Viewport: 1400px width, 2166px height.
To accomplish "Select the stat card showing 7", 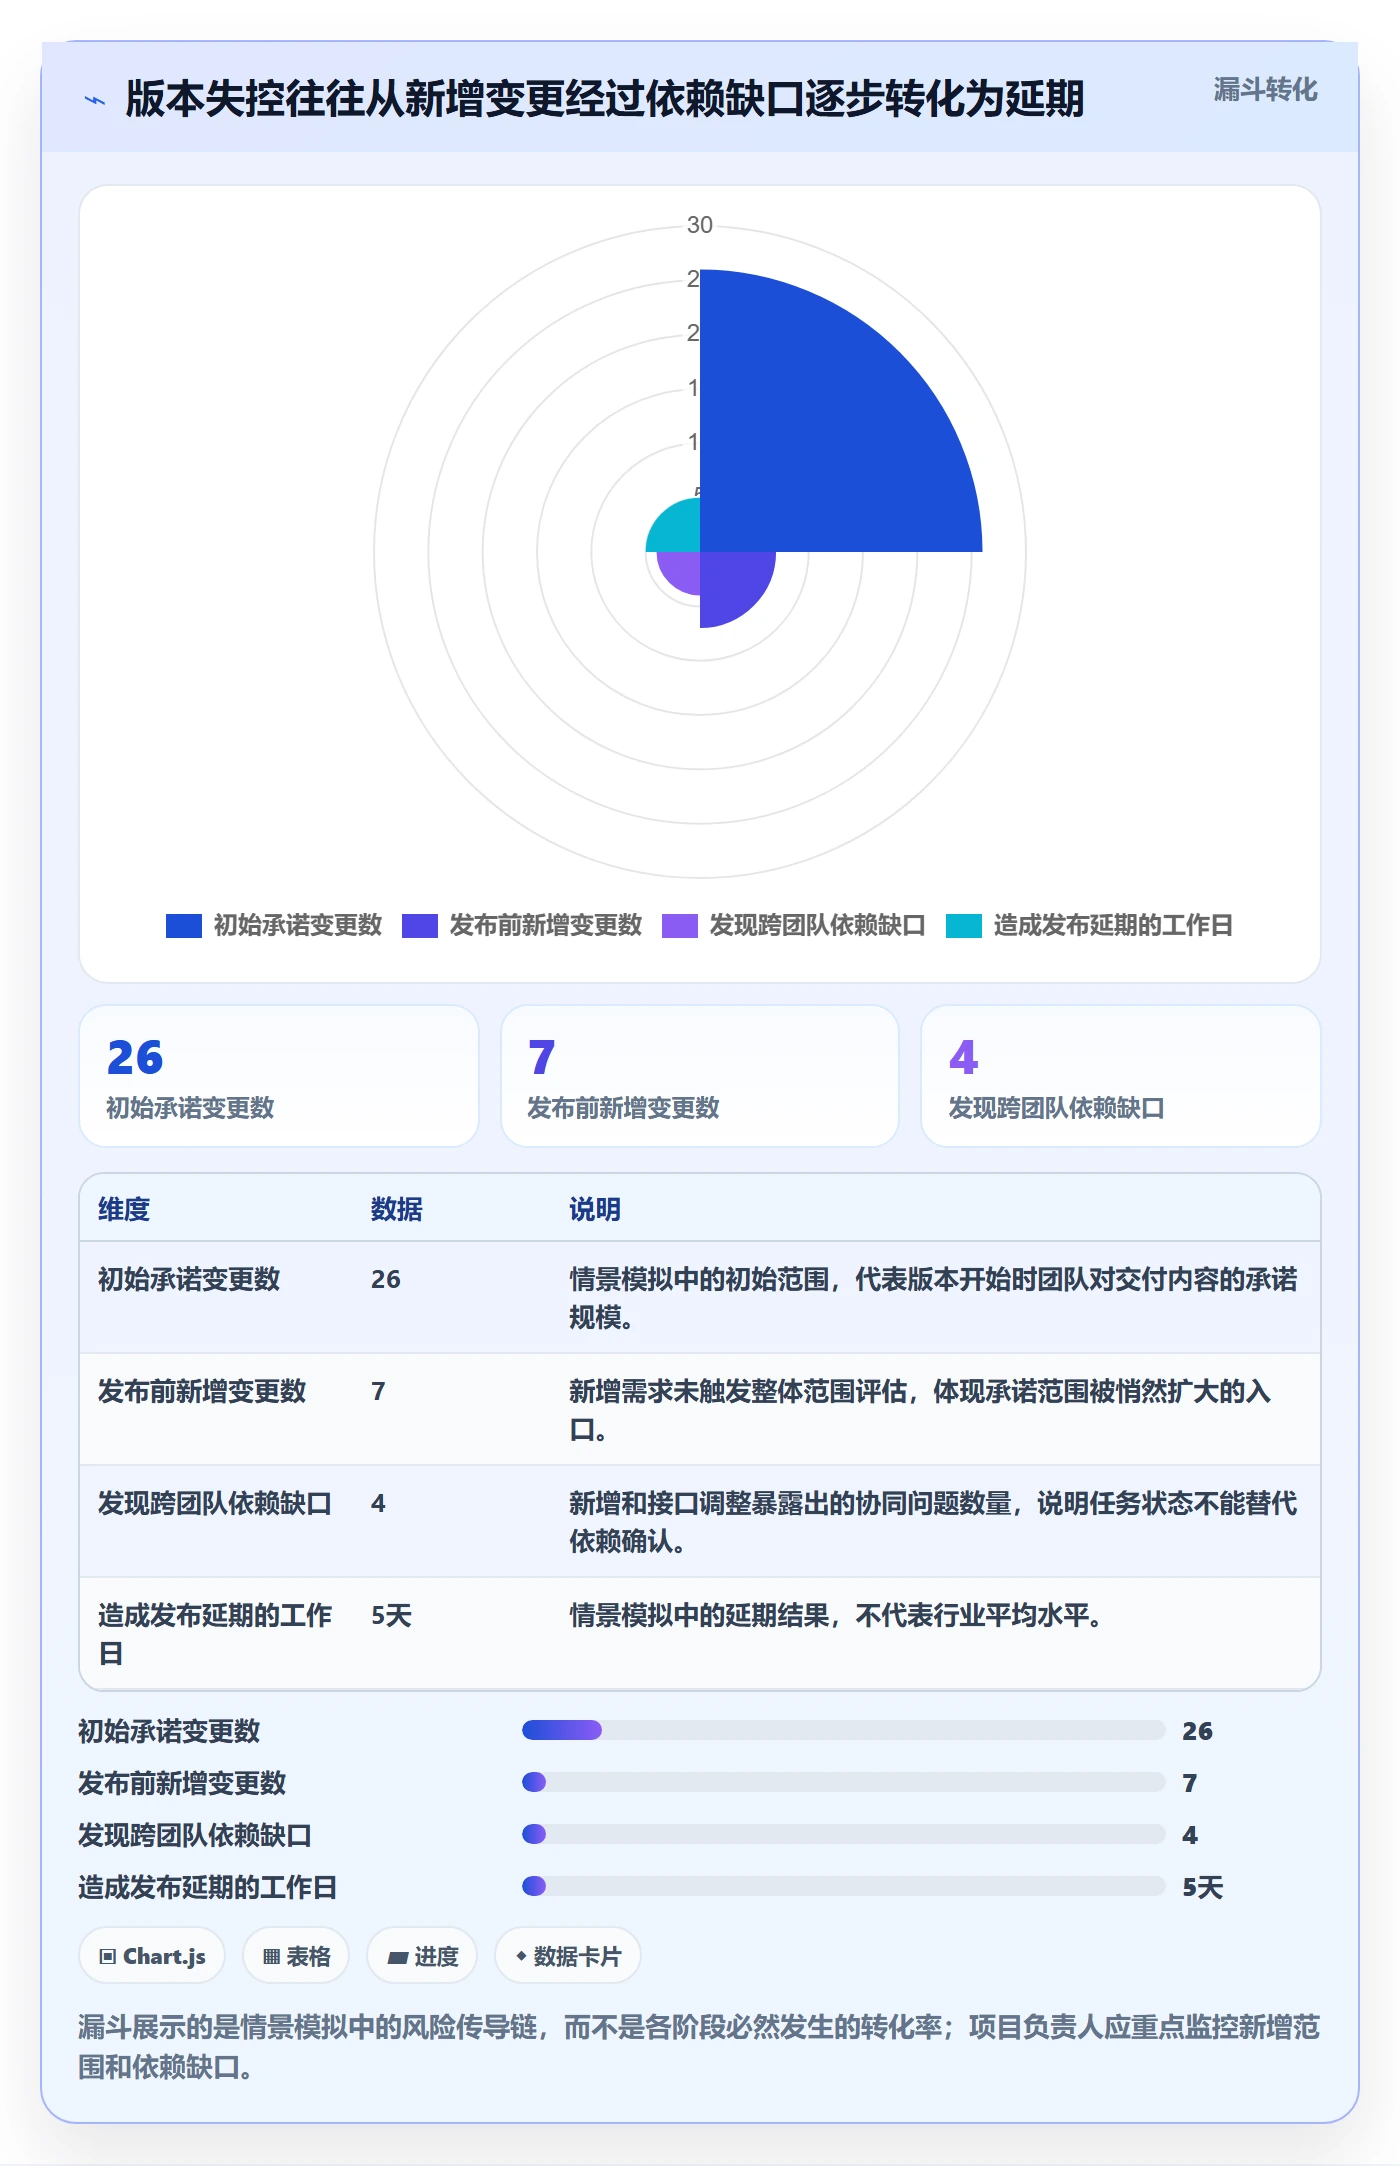I will coord(700,1076).
